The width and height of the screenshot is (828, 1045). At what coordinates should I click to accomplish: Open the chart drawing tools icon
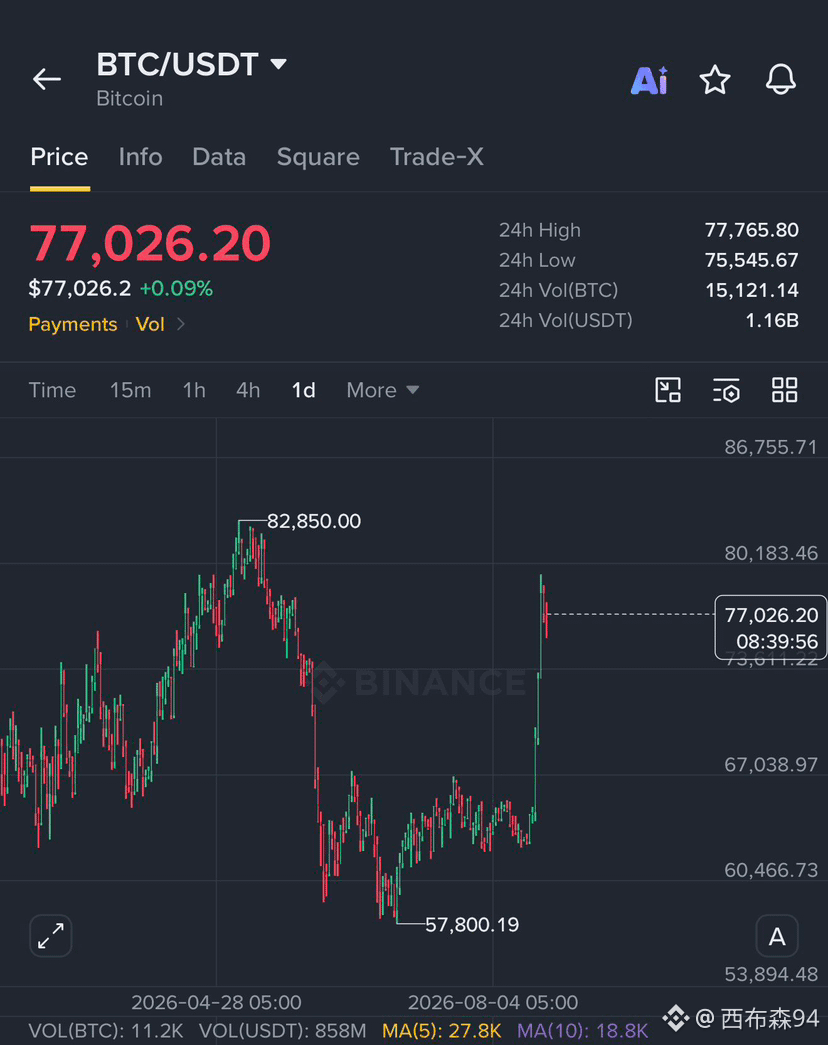pyautogui.click(x=668, y=390)
